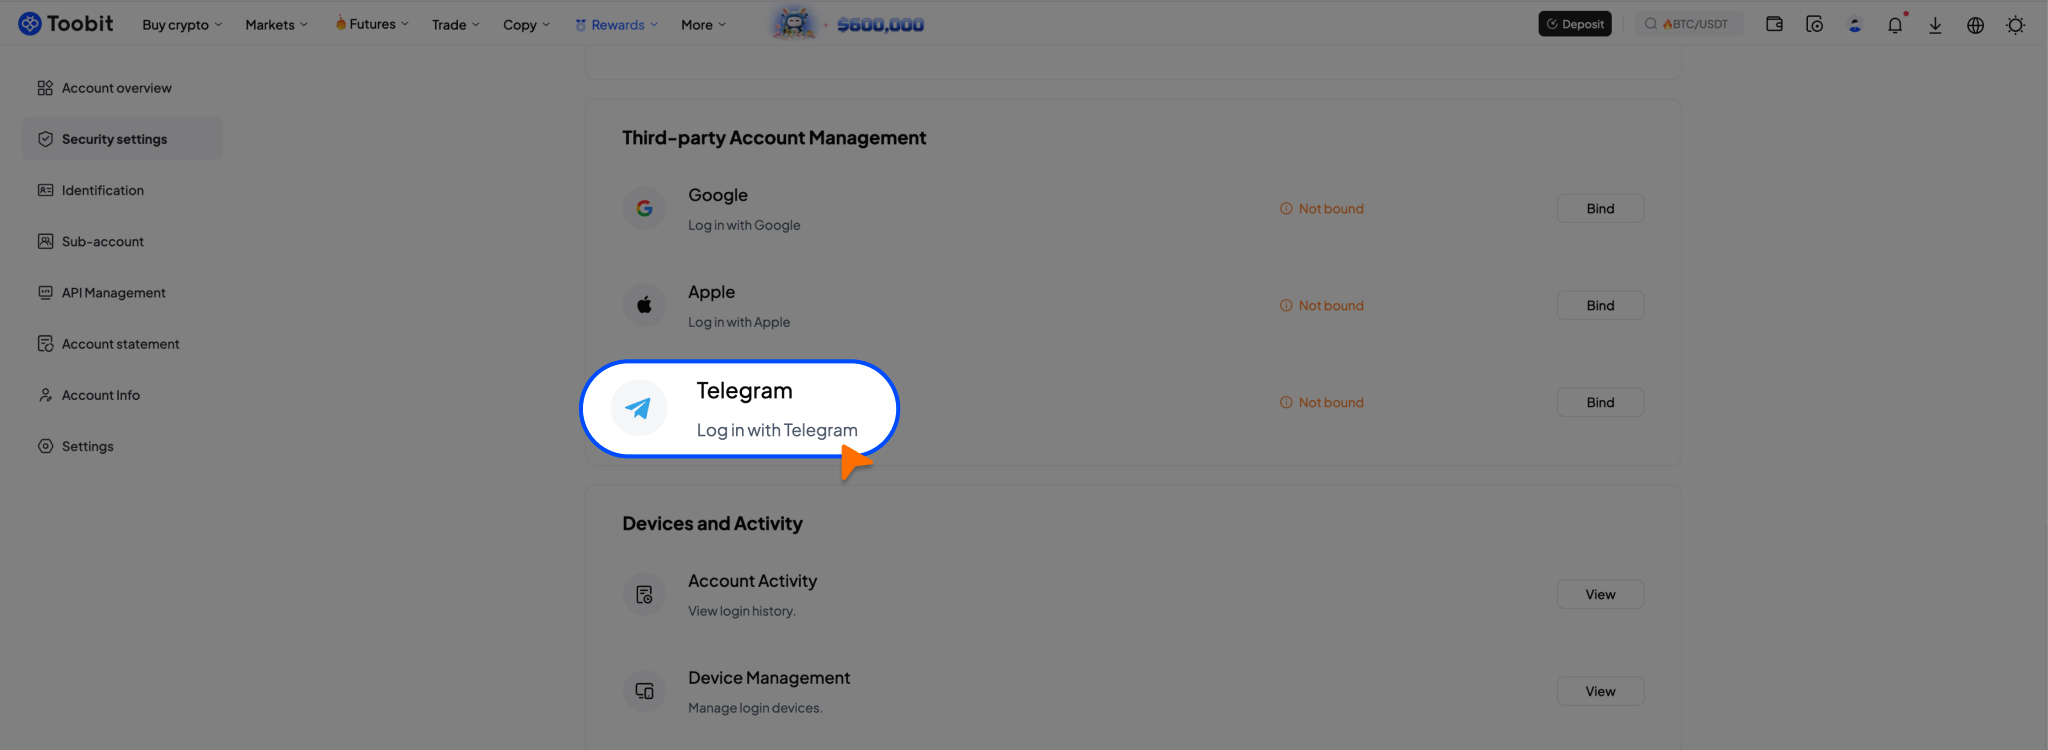Expand the Copy dropdown
The width and height of the screenshot is (2048, 750).
526,25
